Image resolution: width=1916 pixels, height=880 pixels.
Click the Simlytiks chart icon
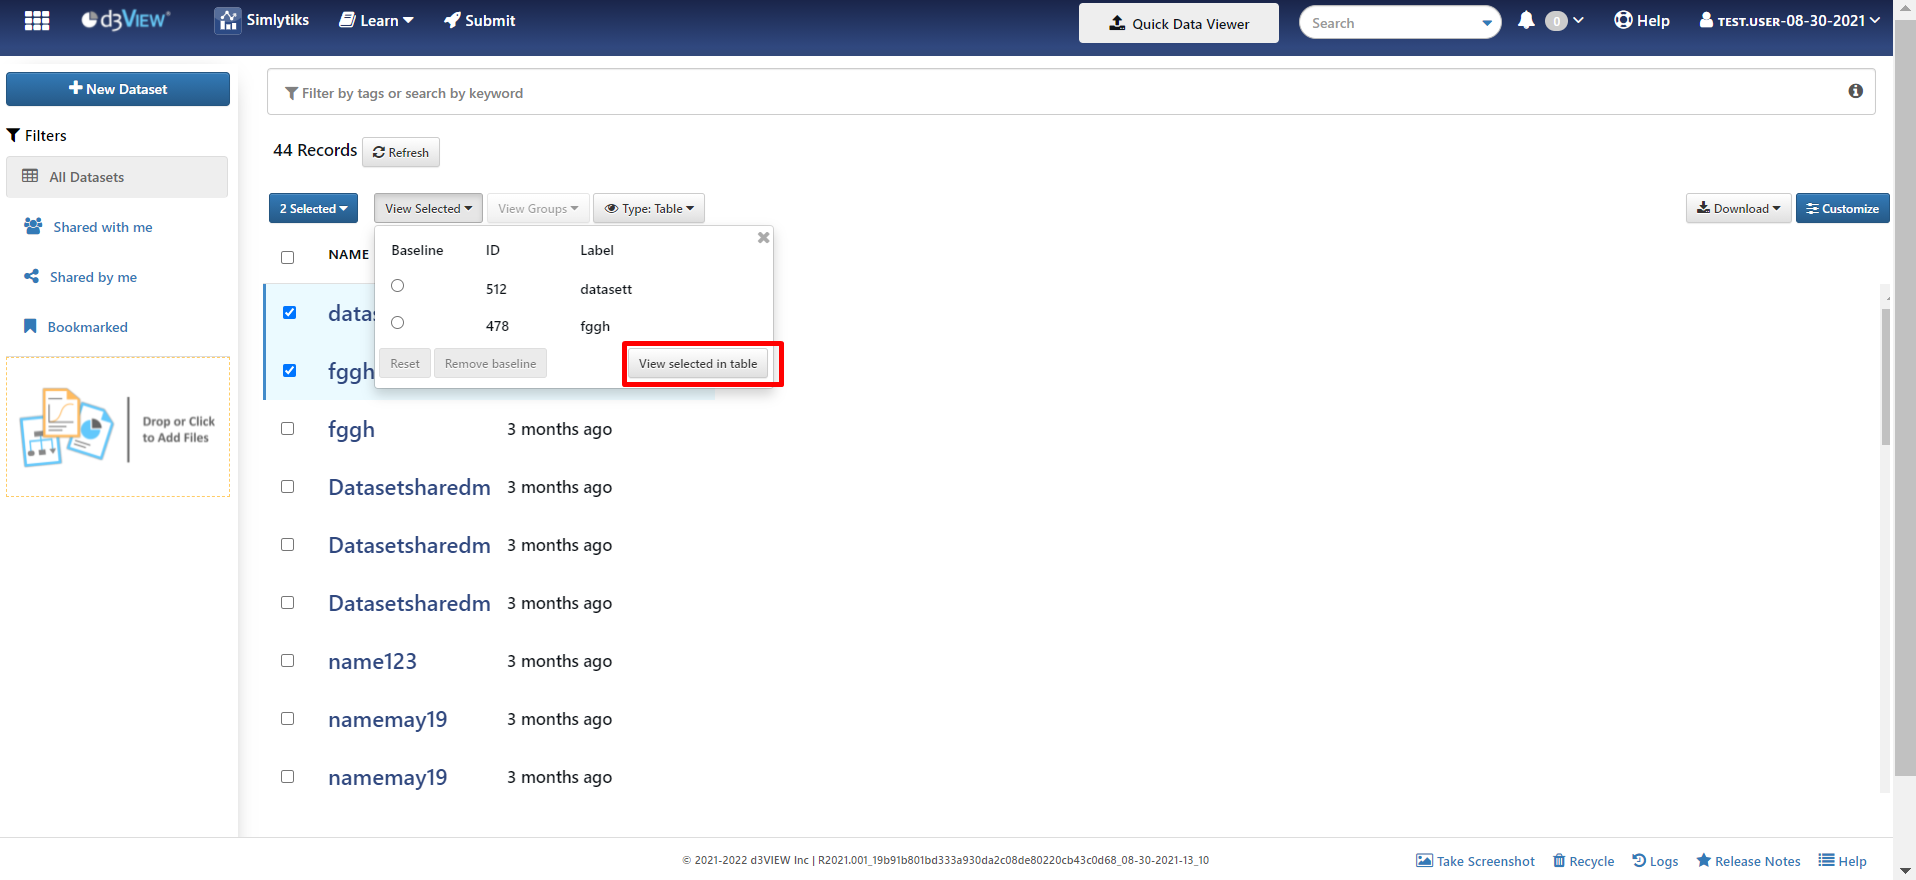click(x=228, y=21)
